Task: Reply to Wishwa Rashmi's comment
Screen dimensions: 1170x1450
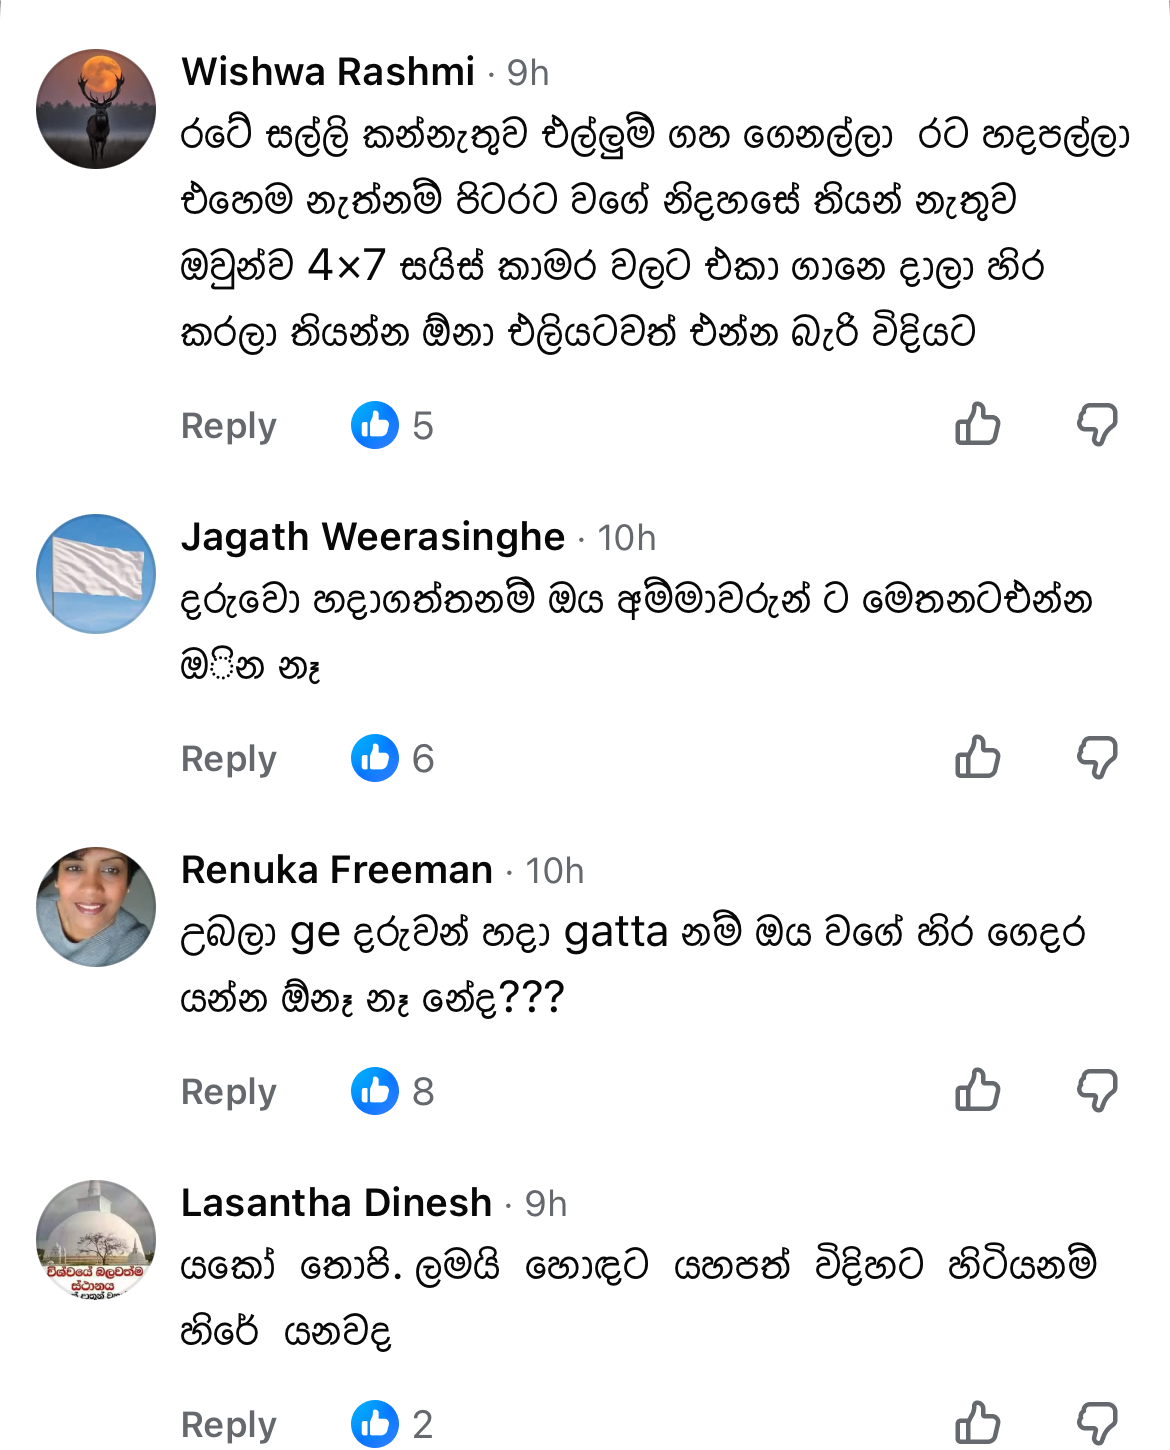Action: (228, 426)
